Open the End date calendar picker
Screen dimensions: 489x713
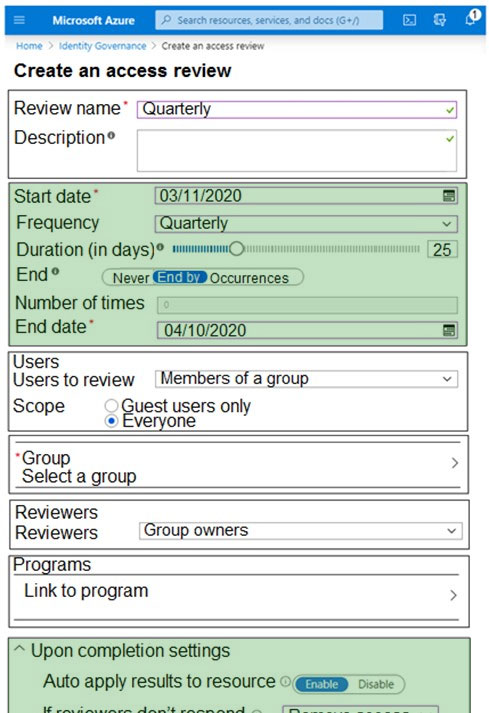(x=449, y=330)
